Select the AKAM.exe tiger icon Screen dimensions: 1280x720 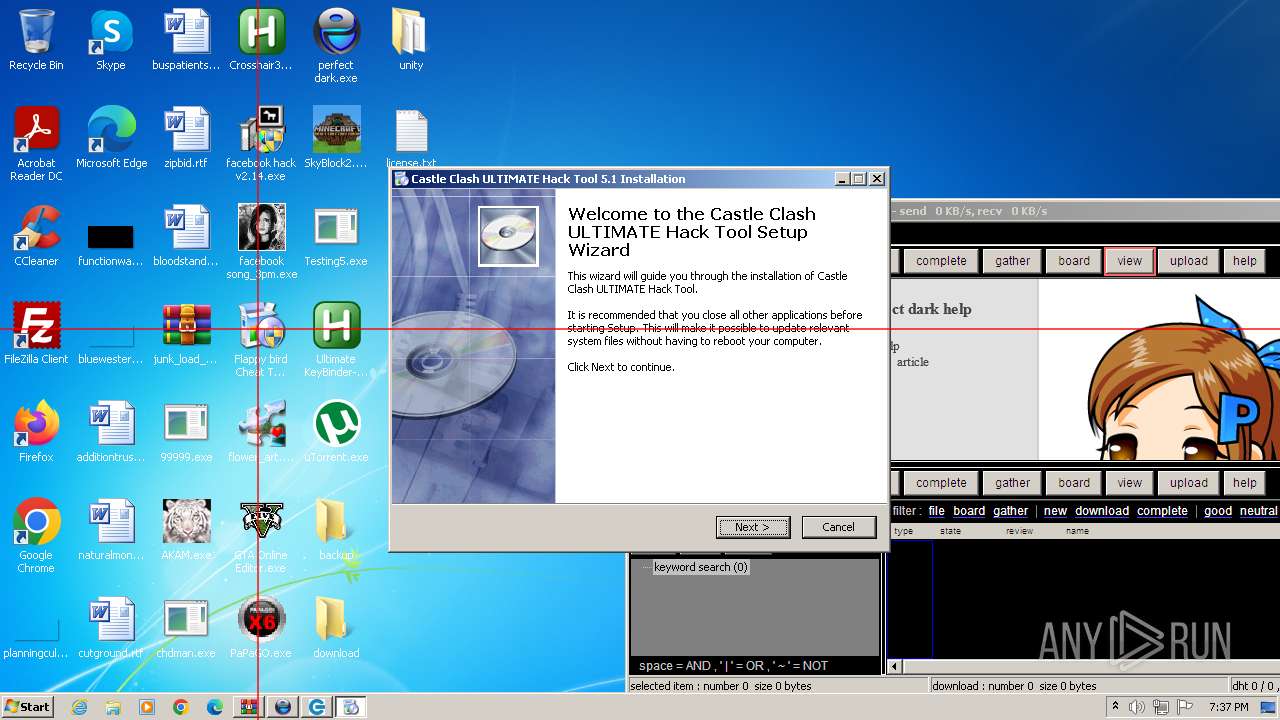pyautogui.click(x=186, y=530)
